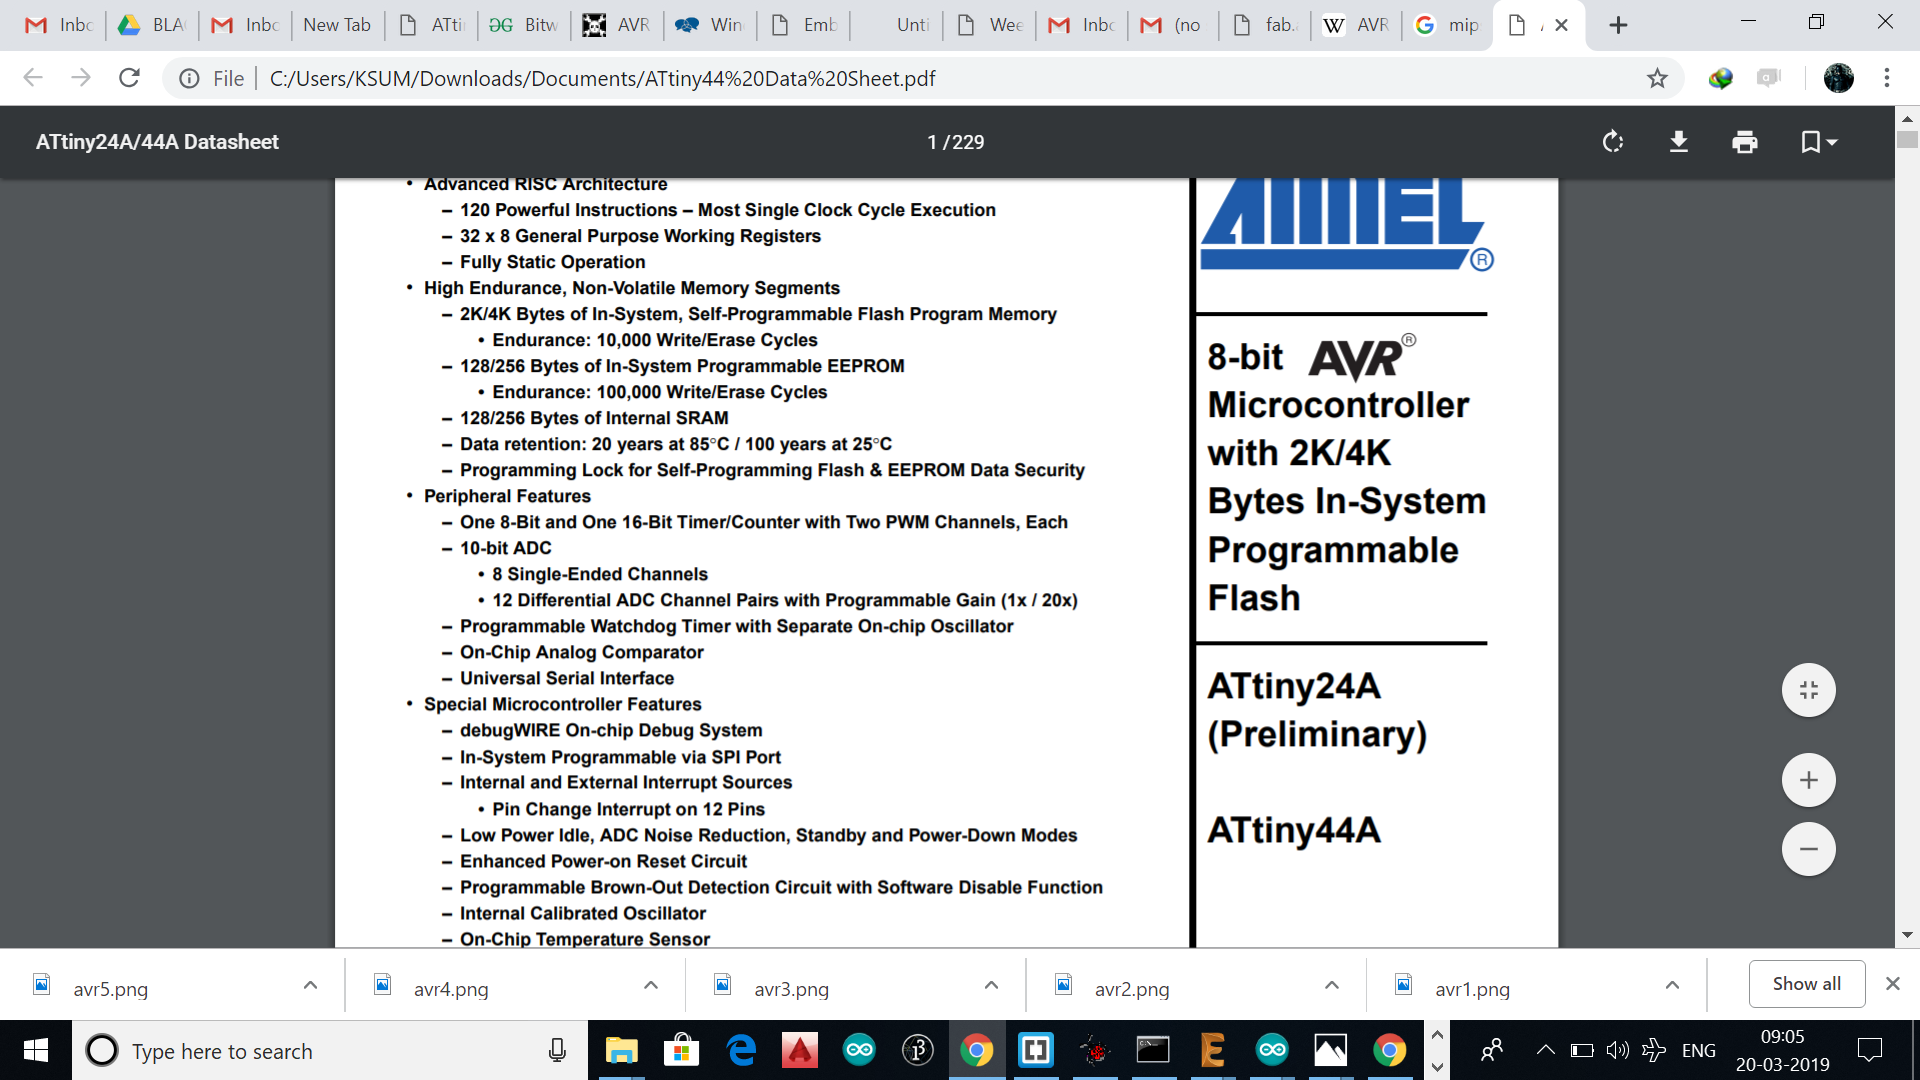Viewport: 1920px width, 1080px height.
Task: Open avr1.png download options chevron
Action: tap(1672, 985)
